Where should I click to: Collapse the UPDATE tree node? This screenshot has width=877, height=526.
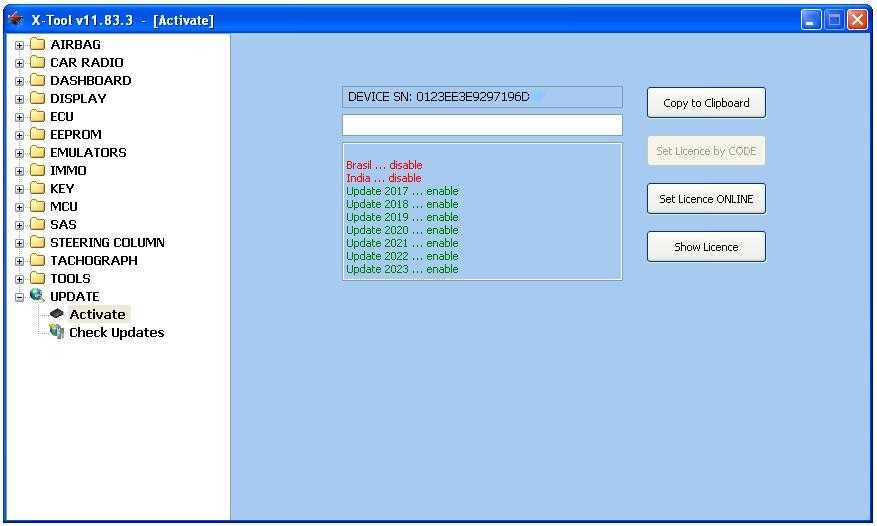[20, 297]
